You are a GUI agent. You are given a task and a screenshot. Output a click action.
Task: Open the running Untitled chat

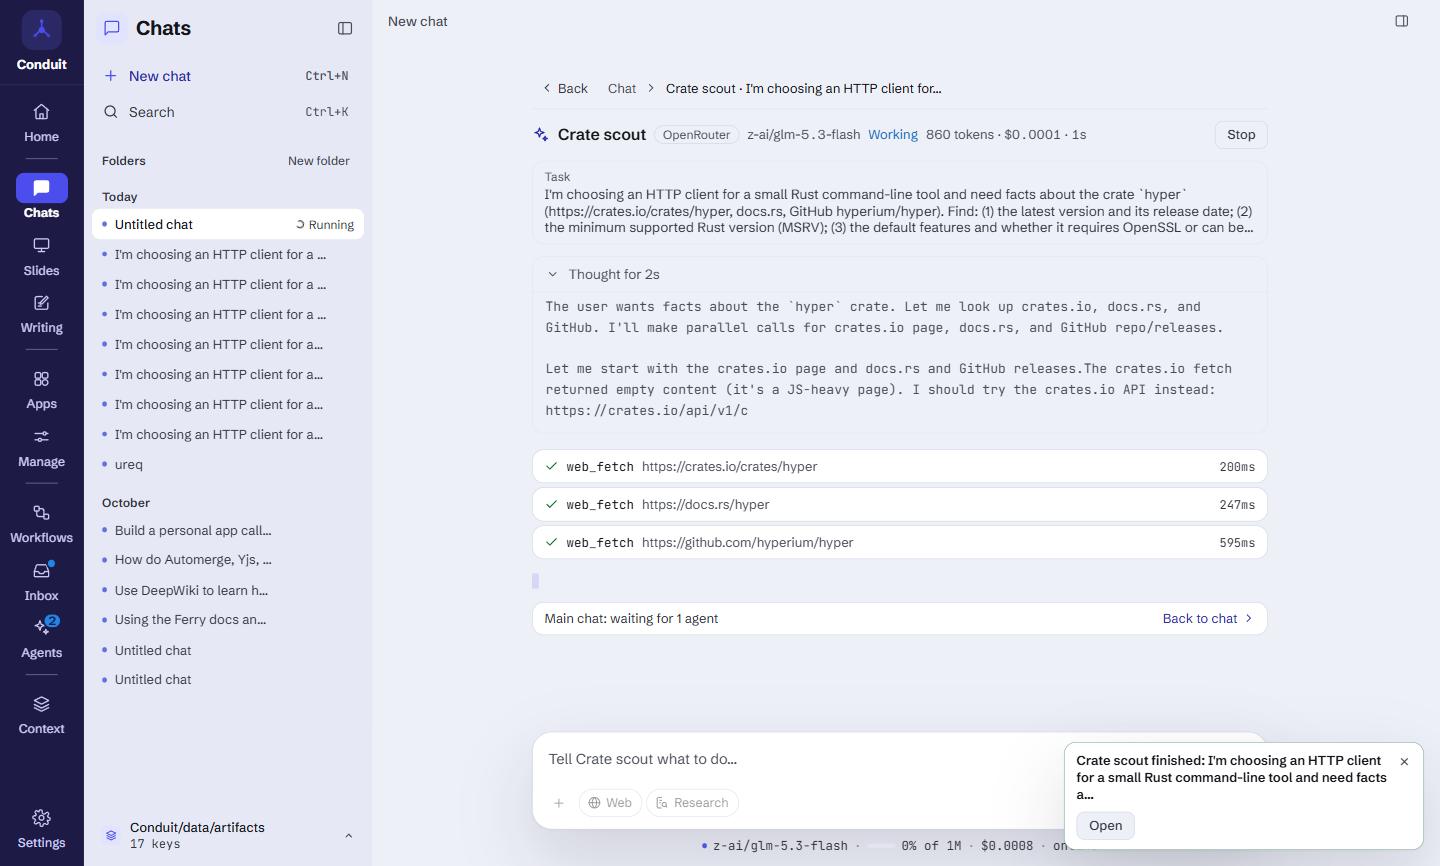click(x=228, y=225)
